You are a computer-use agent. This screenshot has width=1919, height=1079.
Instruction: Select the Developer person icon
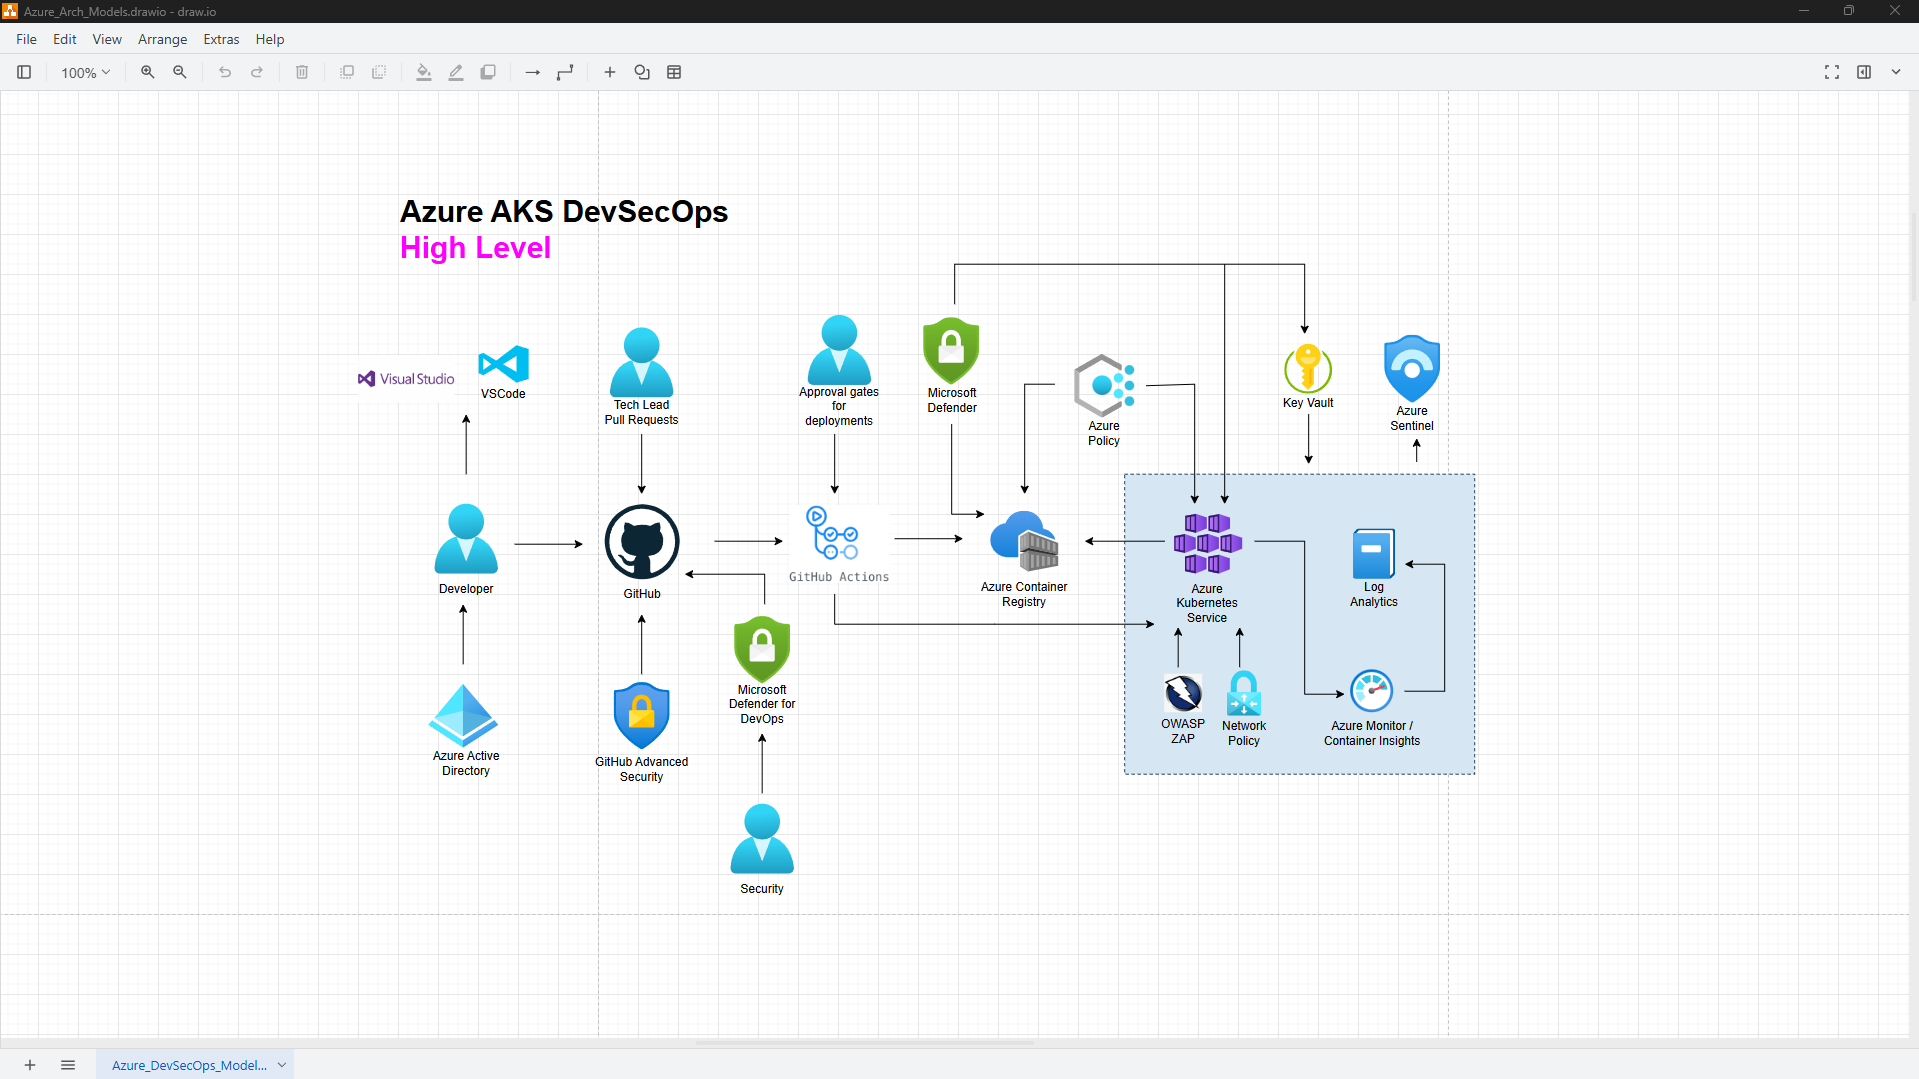click(x=466, y=539)
